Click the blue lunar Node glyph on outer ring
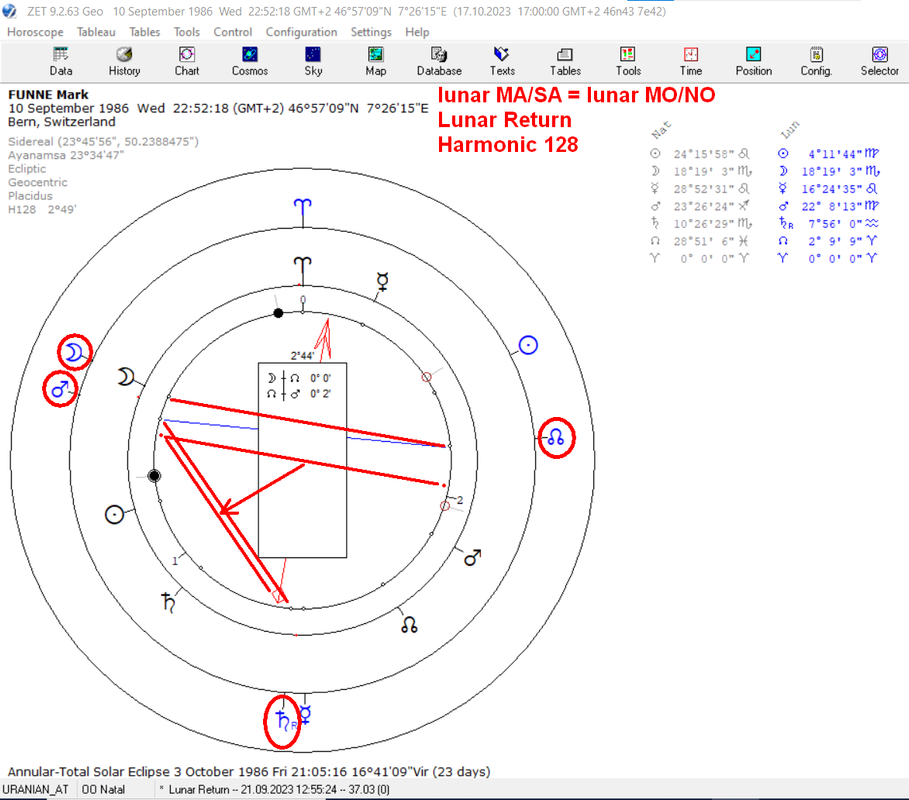The height and width of the screenshot is (800, 909). click(x=555, y=437)
